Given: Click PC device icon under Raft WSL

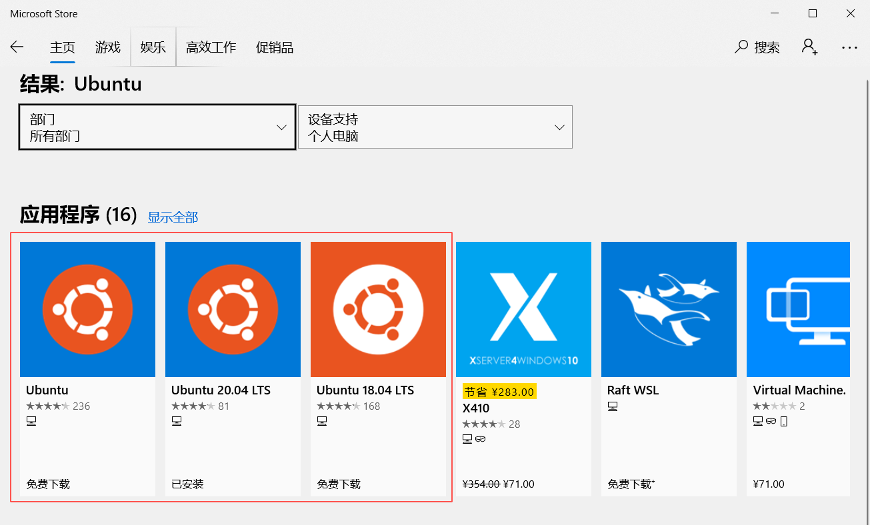Looking at the screenshot, I should point(613,407).
